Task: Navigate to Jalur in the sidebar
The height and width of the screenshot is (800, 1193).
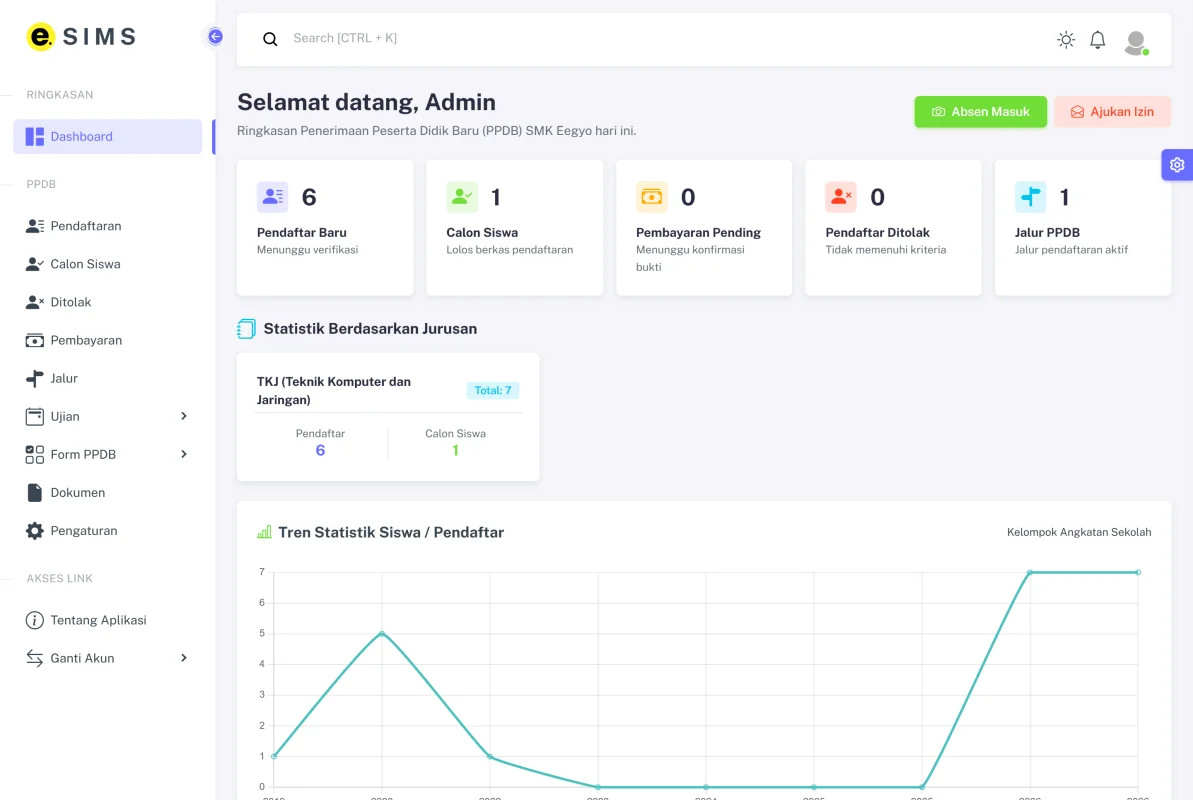Action: click(x=107, y=378)
